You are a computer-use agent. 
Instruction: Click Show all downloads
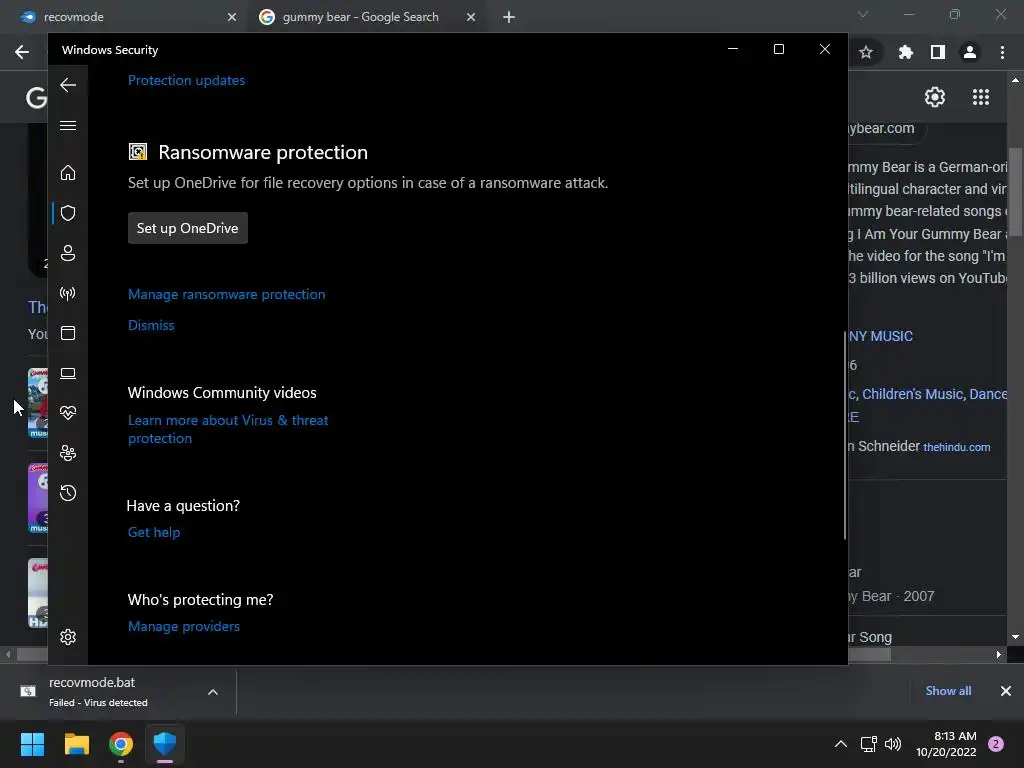click(x=948, y=691)
